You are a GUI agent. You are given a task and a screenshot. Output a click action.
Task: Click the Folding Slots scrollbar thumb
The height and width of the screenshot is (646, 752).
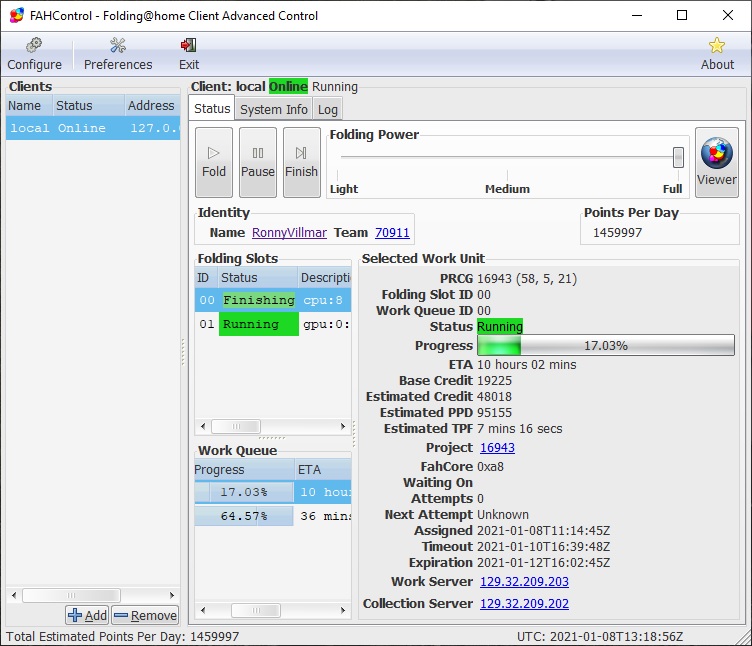point(236,426)
